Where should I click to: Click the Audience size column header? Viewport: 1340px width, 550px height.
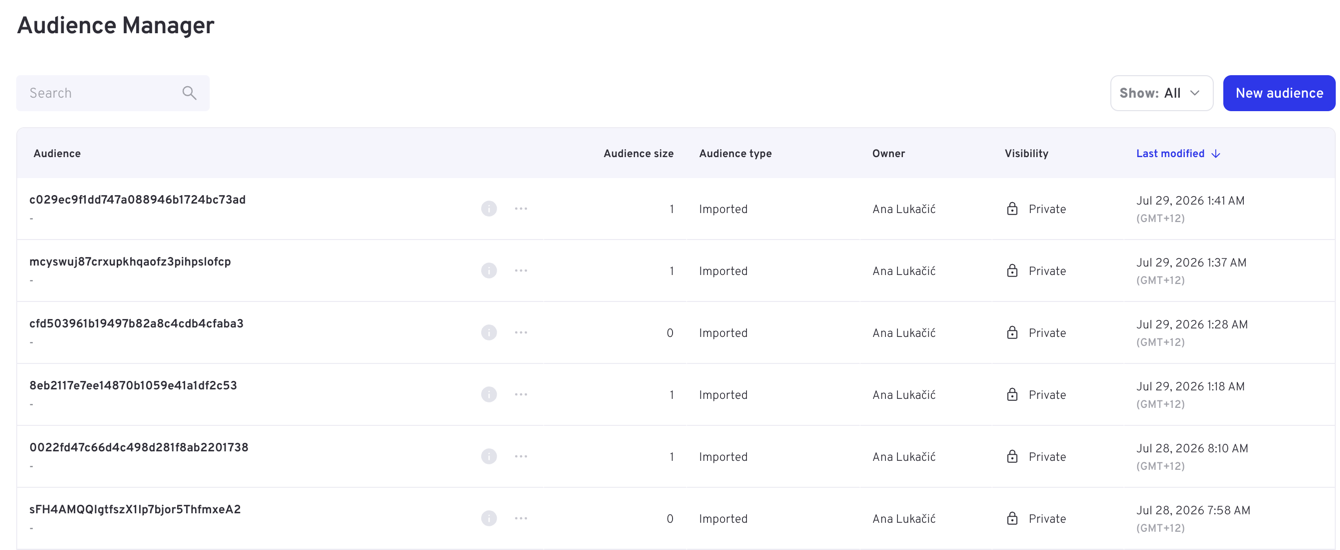[x=638, y=154]
